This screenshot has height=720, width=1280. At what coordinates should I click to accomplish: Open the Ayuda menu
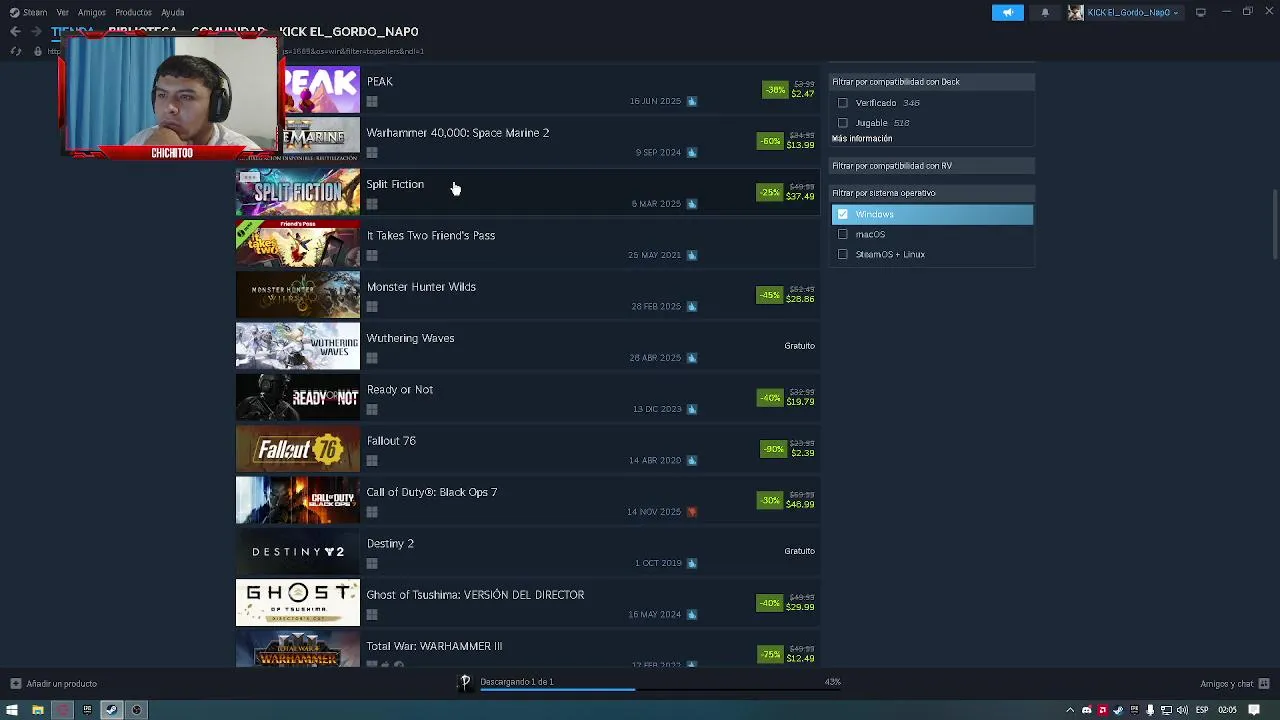click(173, 12)
